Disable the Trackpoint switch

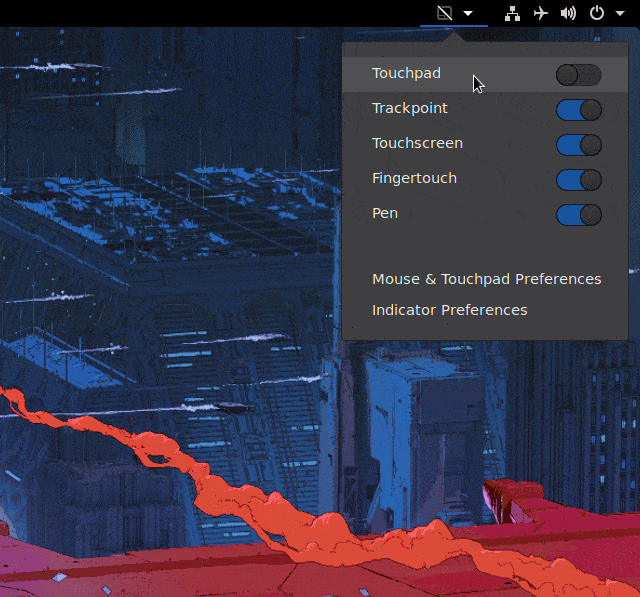578,110
